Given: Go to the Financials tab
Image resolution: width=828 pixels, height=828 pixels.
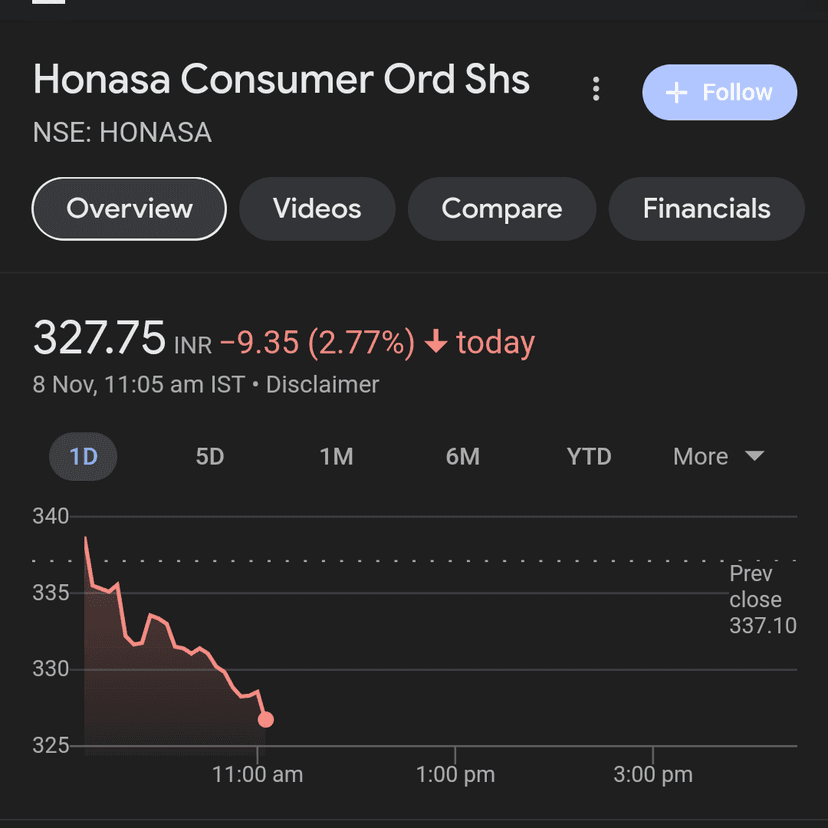Looking at the screenshot, I should click(706, 209).
